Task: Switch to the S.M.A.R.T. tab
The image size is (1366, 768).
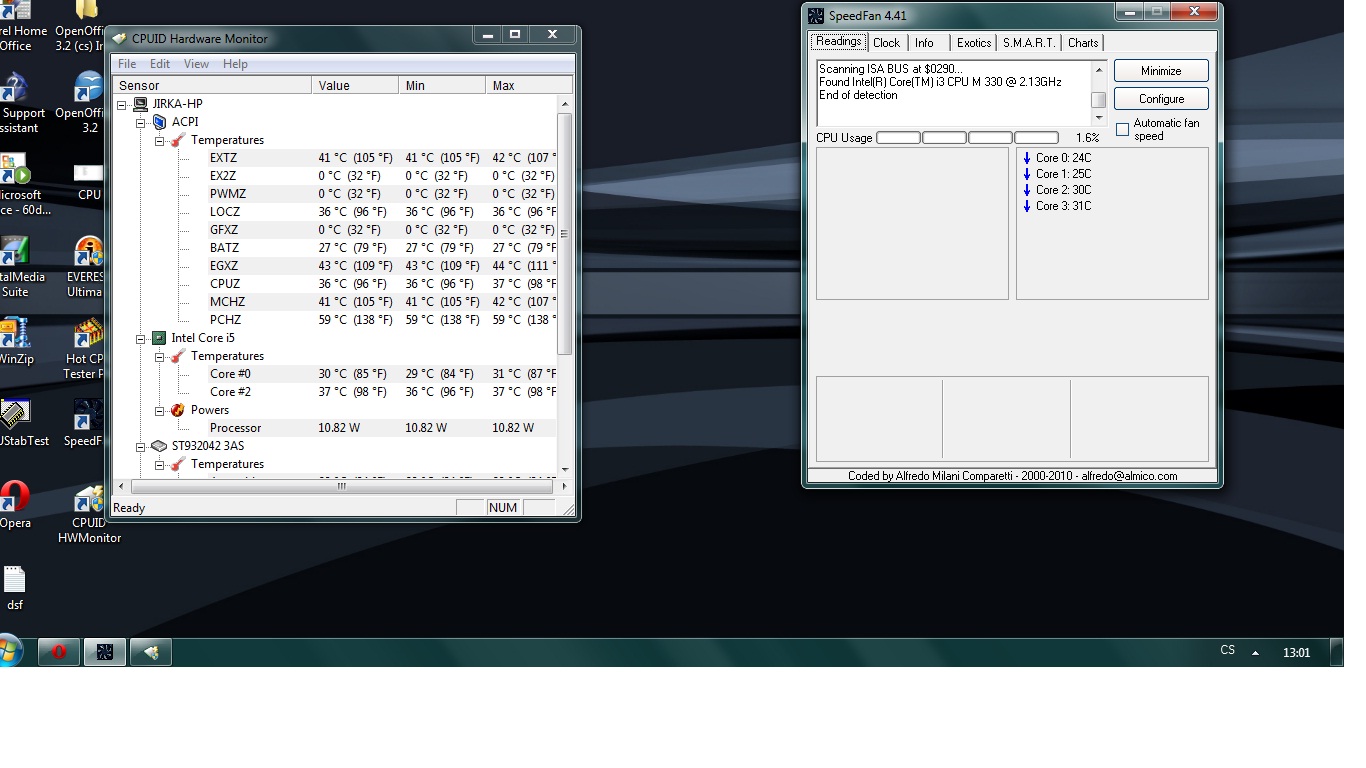Action: pyautogui.click(x=1029, y=43)
